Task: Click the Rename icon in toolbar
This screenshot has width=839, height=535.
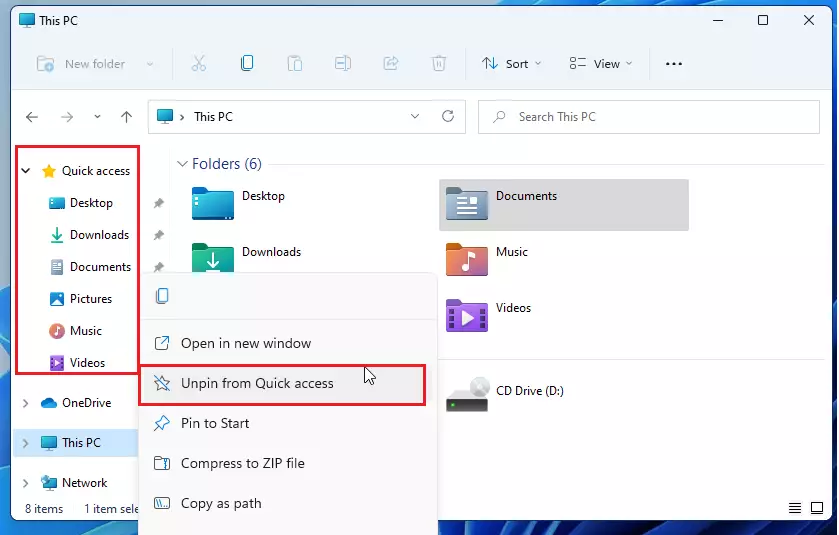Action: pyautogui.click(x=342, y=64)
